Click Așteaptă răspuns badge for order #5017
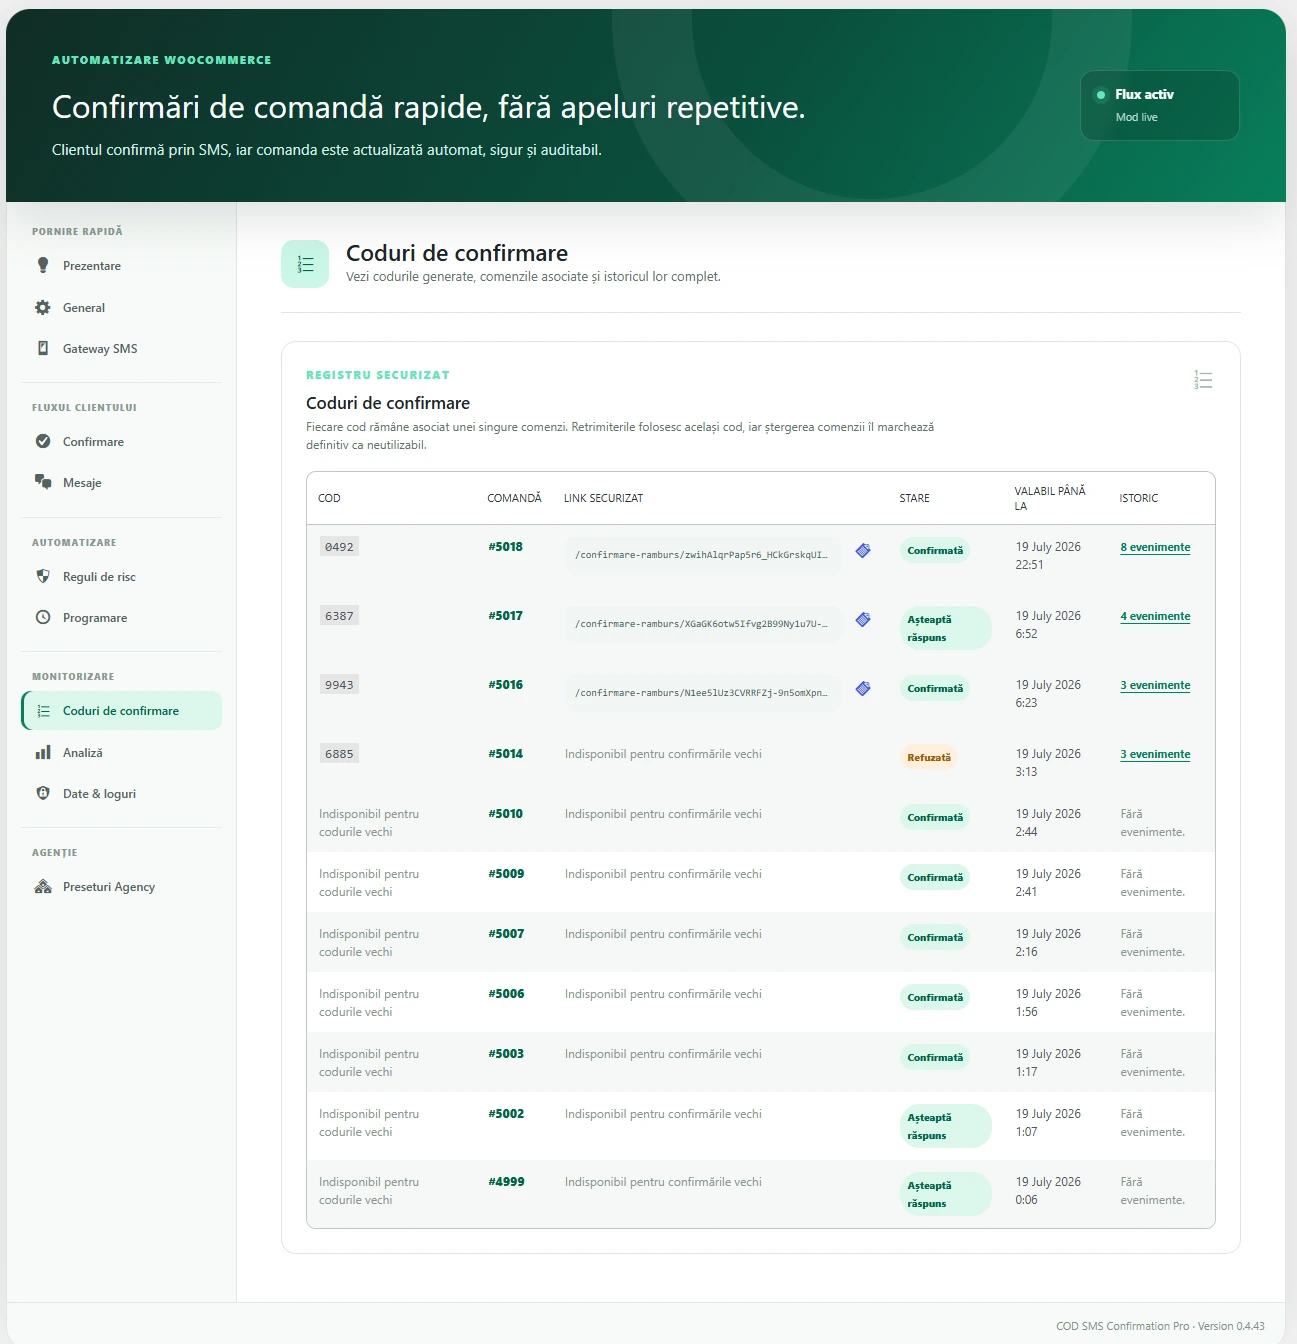 [x=946, y=628]
